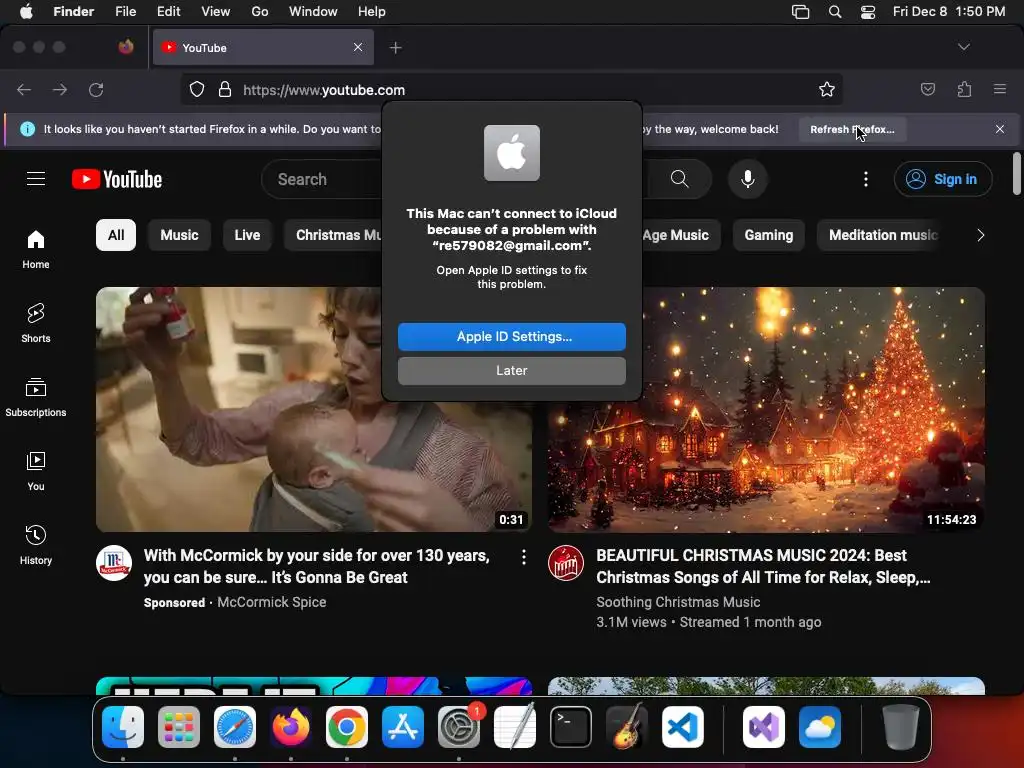This screenshot has width=1024, height=768.
Task: Open the tracking protection shield icon
Action: 197,89
